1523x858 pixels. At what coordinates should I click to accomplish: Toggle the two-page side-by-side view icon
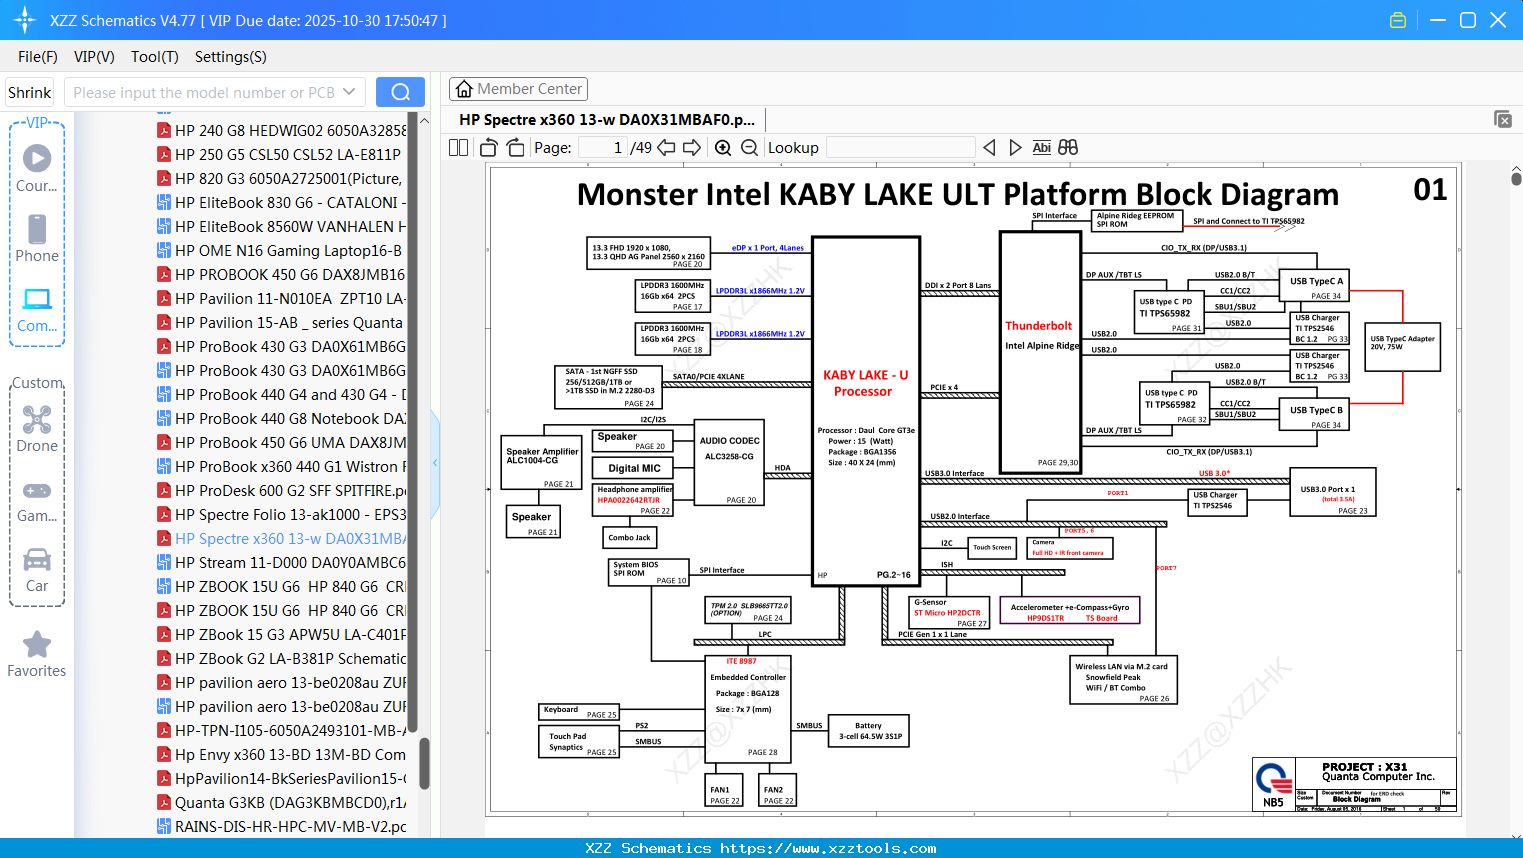click(458, 147)
